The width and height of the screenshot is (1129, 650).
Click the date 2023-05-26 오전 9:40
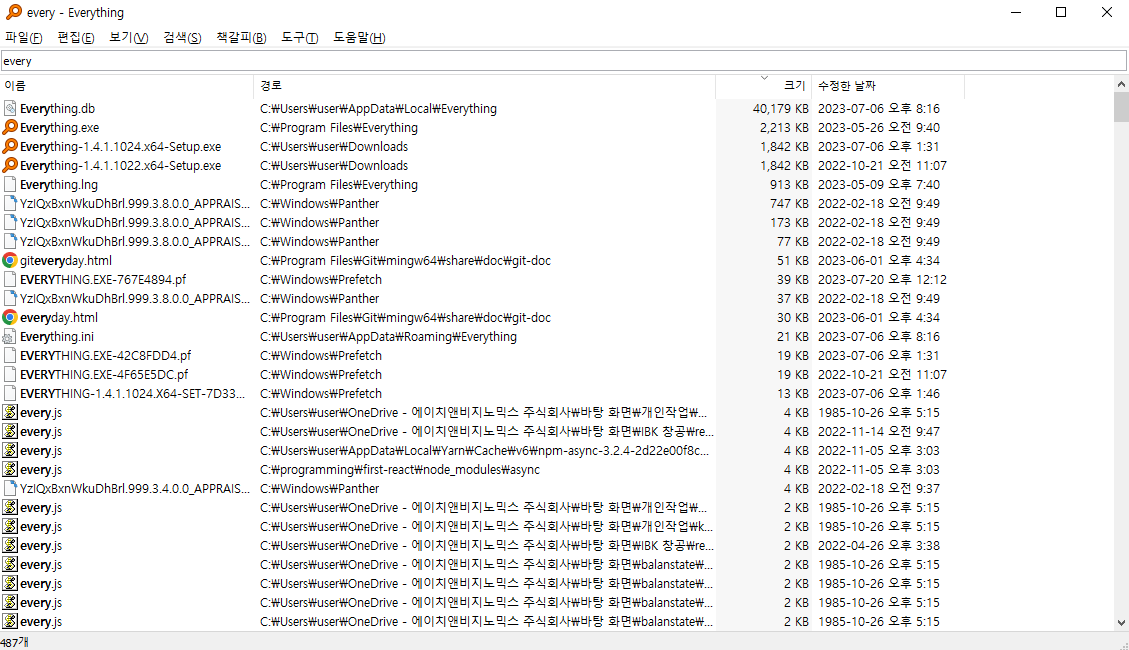pyautogui.click(x=878, y=127)
